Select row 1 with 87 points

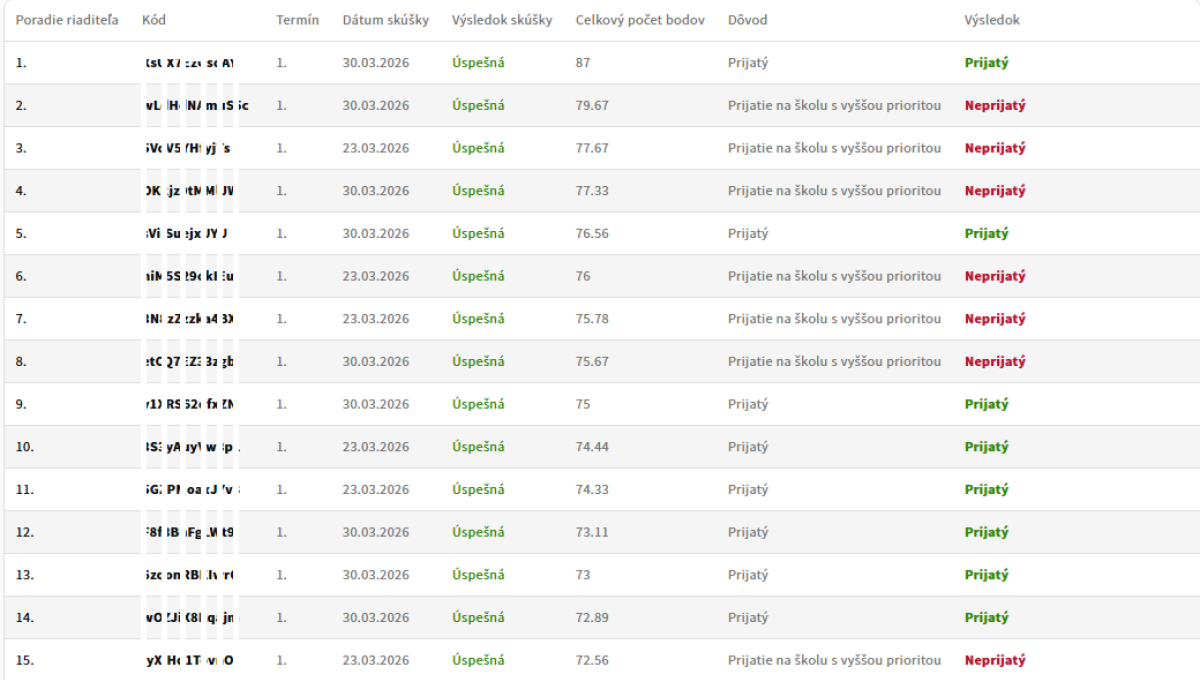[600, 62]
